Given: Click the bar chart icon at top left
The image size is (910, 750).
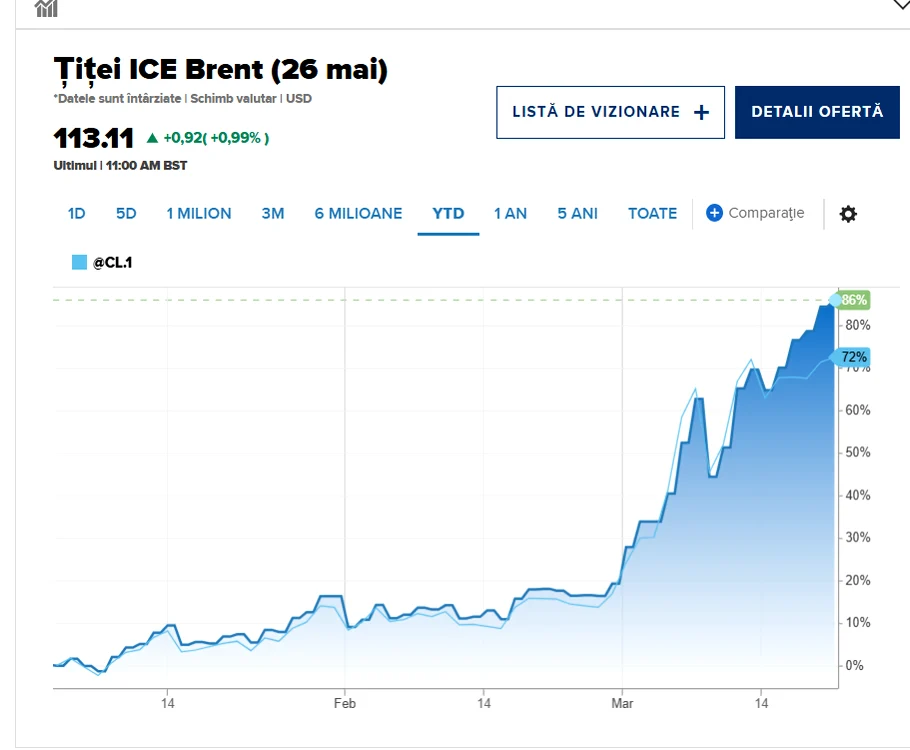Looking at the screenshot, I should 46,8.
